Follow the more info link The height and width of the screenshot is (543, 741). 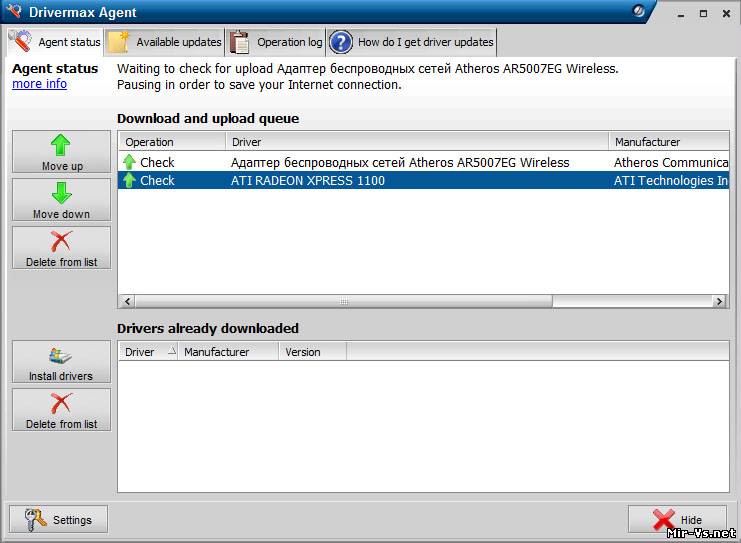coord(39,84)
